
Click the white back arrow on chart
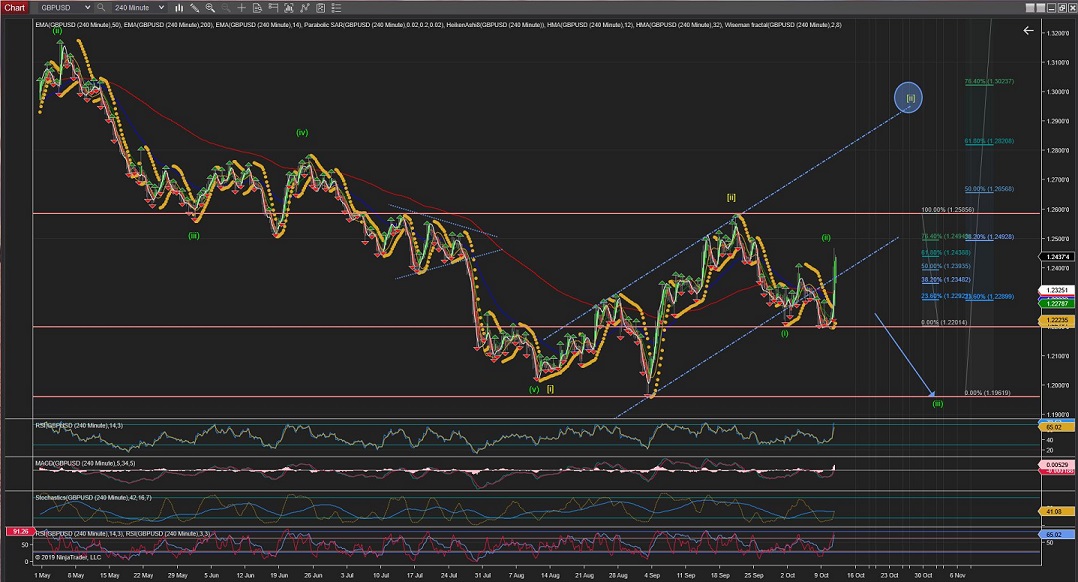point(1028,31)
